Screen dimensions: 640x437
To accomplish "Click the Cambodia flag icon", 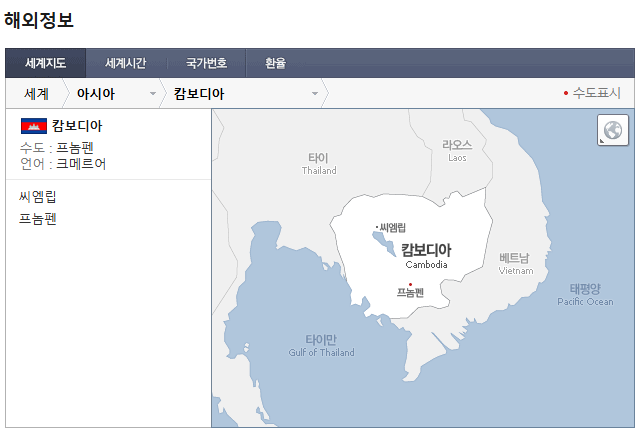I will (33, 126).
